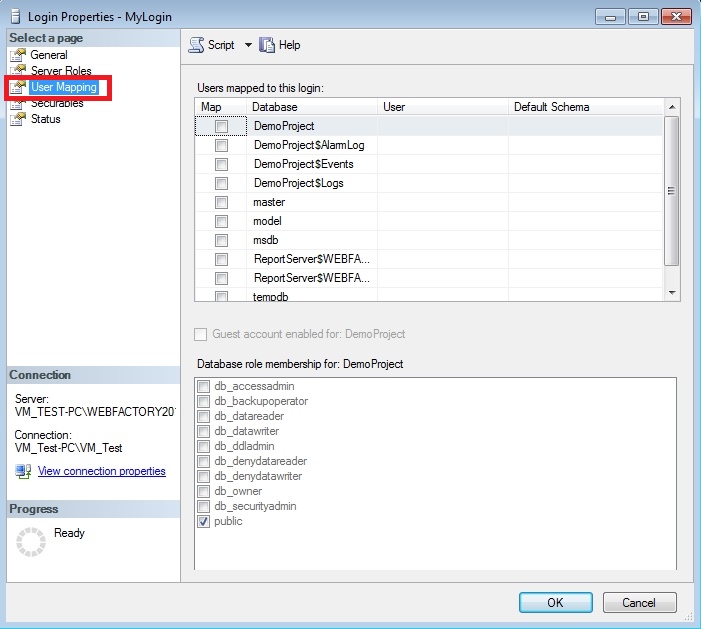Select the Securables page icon
The height and width of the screenshot is (629, 701).
pos(18,103)
